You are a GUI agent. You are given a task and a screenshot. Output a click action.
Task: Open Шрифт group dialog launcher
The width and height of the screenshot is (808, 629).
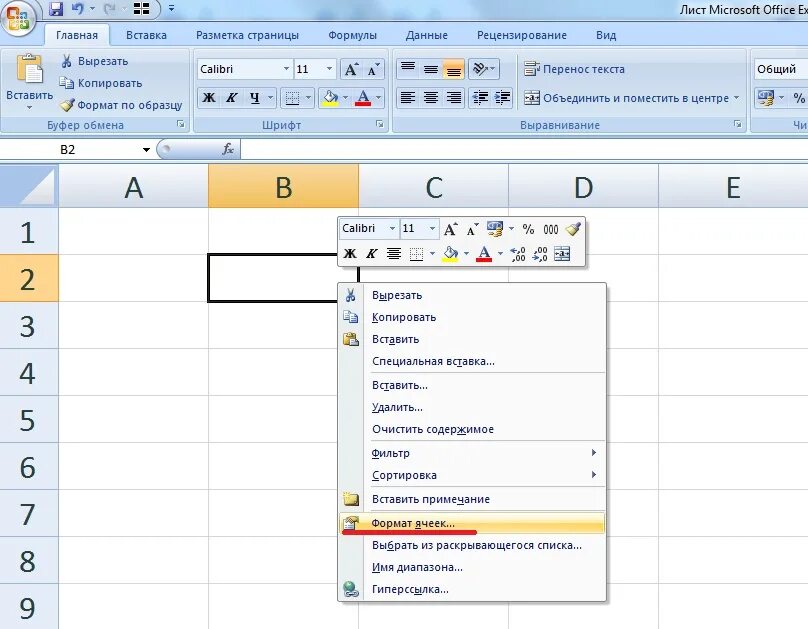[380, 124]
